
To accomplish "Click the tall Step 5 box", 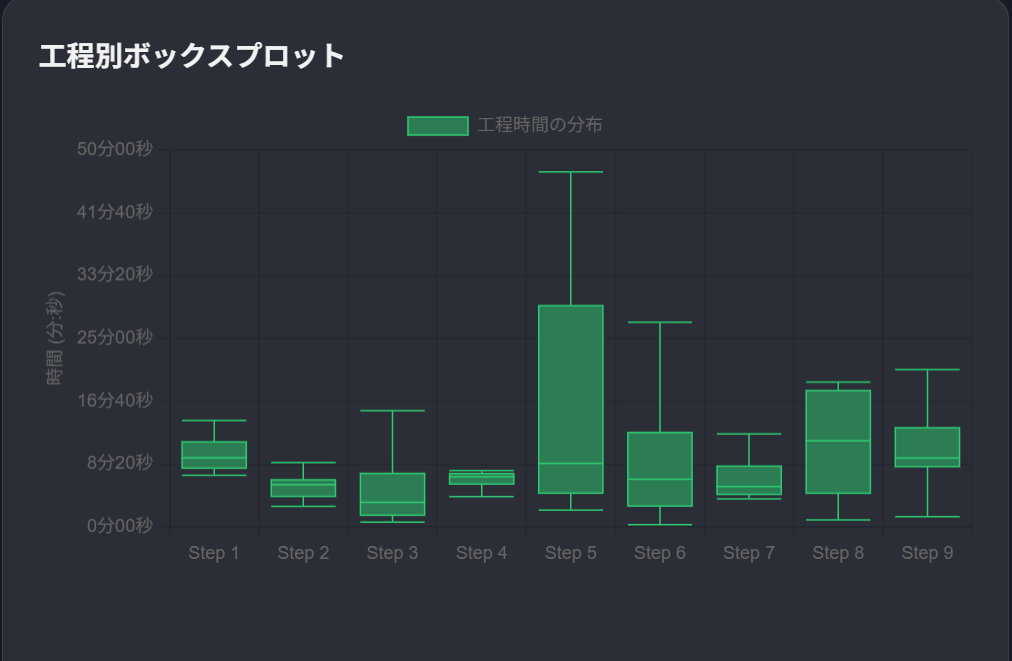I will pos(570,398).
